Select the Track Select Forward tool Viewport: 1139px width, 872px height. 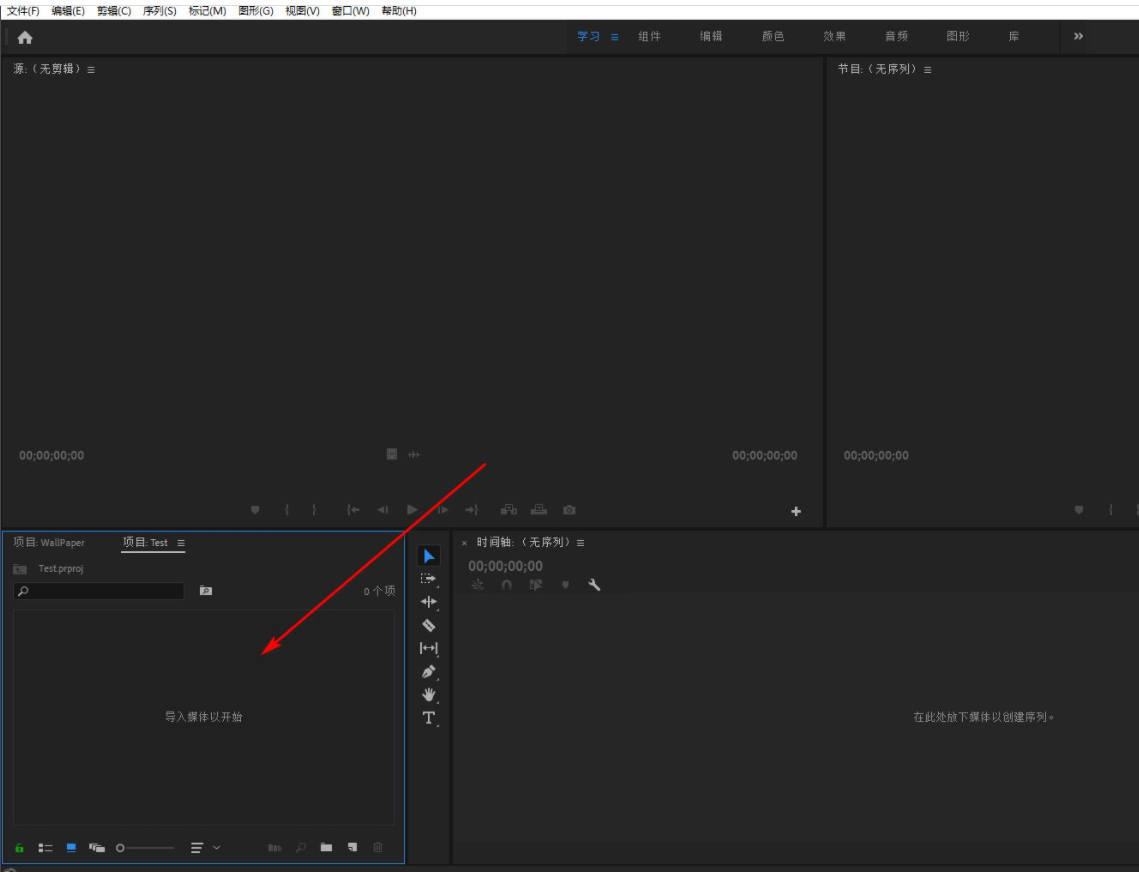click(x=429, y=579)
